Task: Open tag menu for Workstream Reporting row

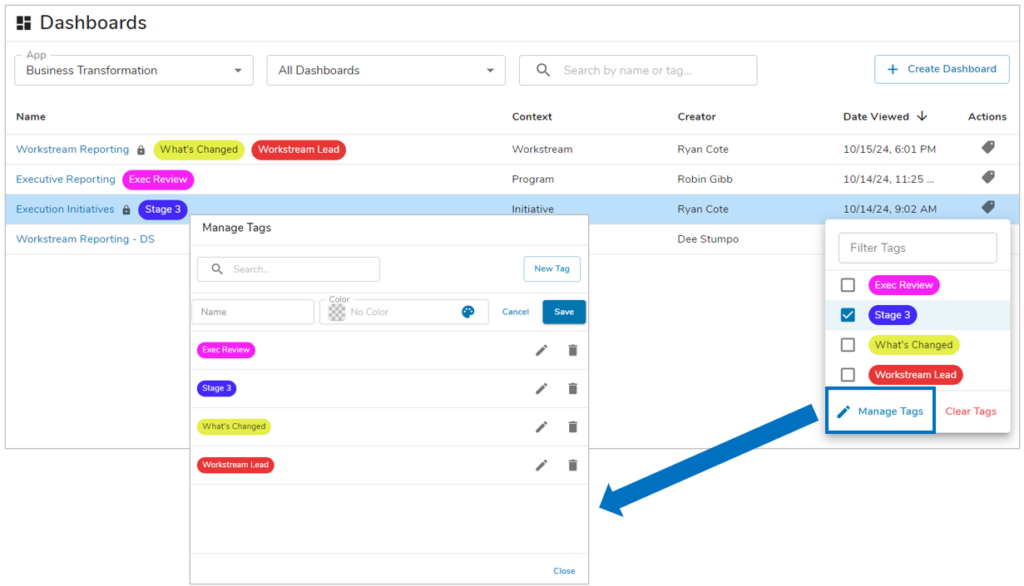Action: pyautogui.click(x=987, y=148)
